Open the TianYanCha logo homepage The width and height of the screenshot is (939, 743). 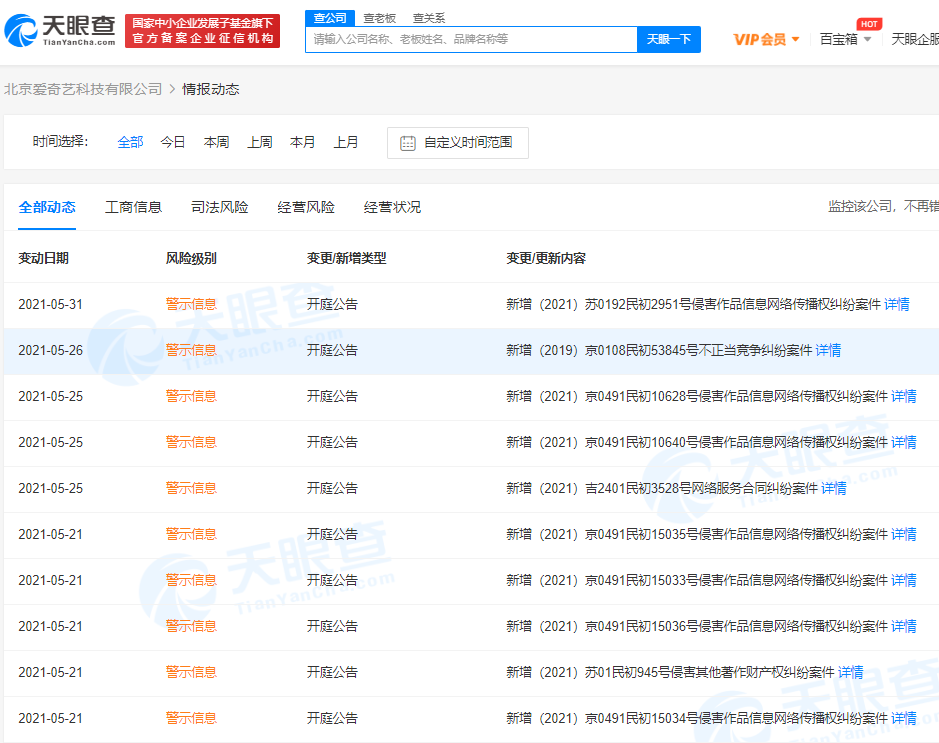coord(60,31)
